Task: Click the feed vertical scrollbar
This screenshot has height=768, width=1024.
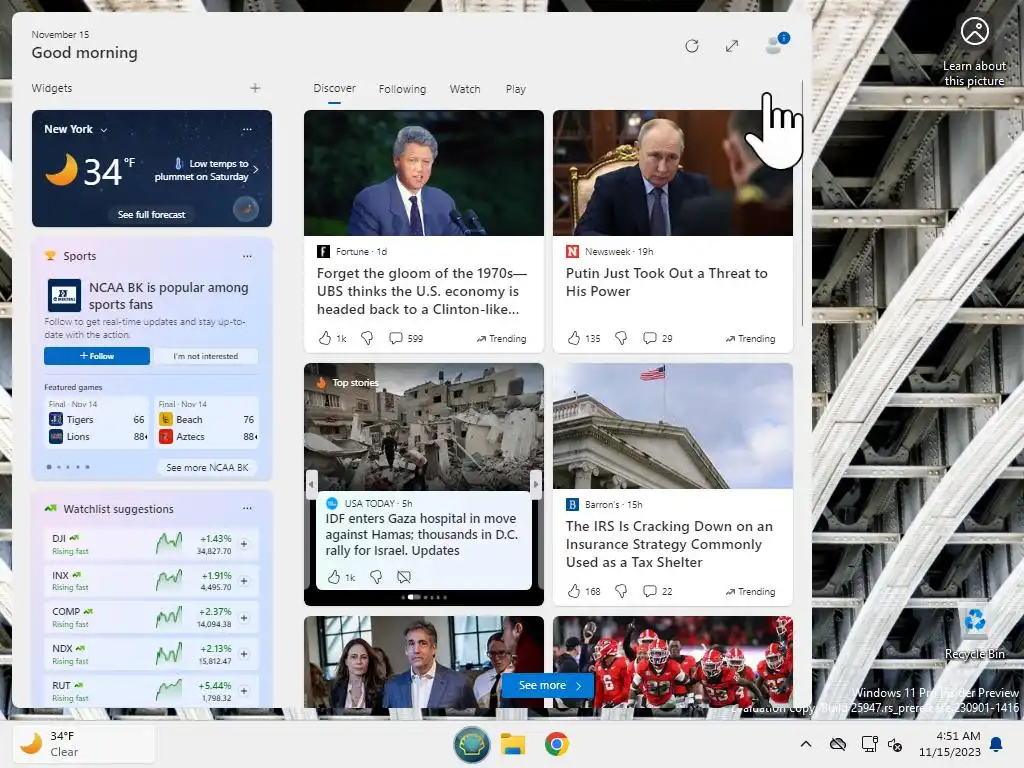Action: tap(802, 202)
